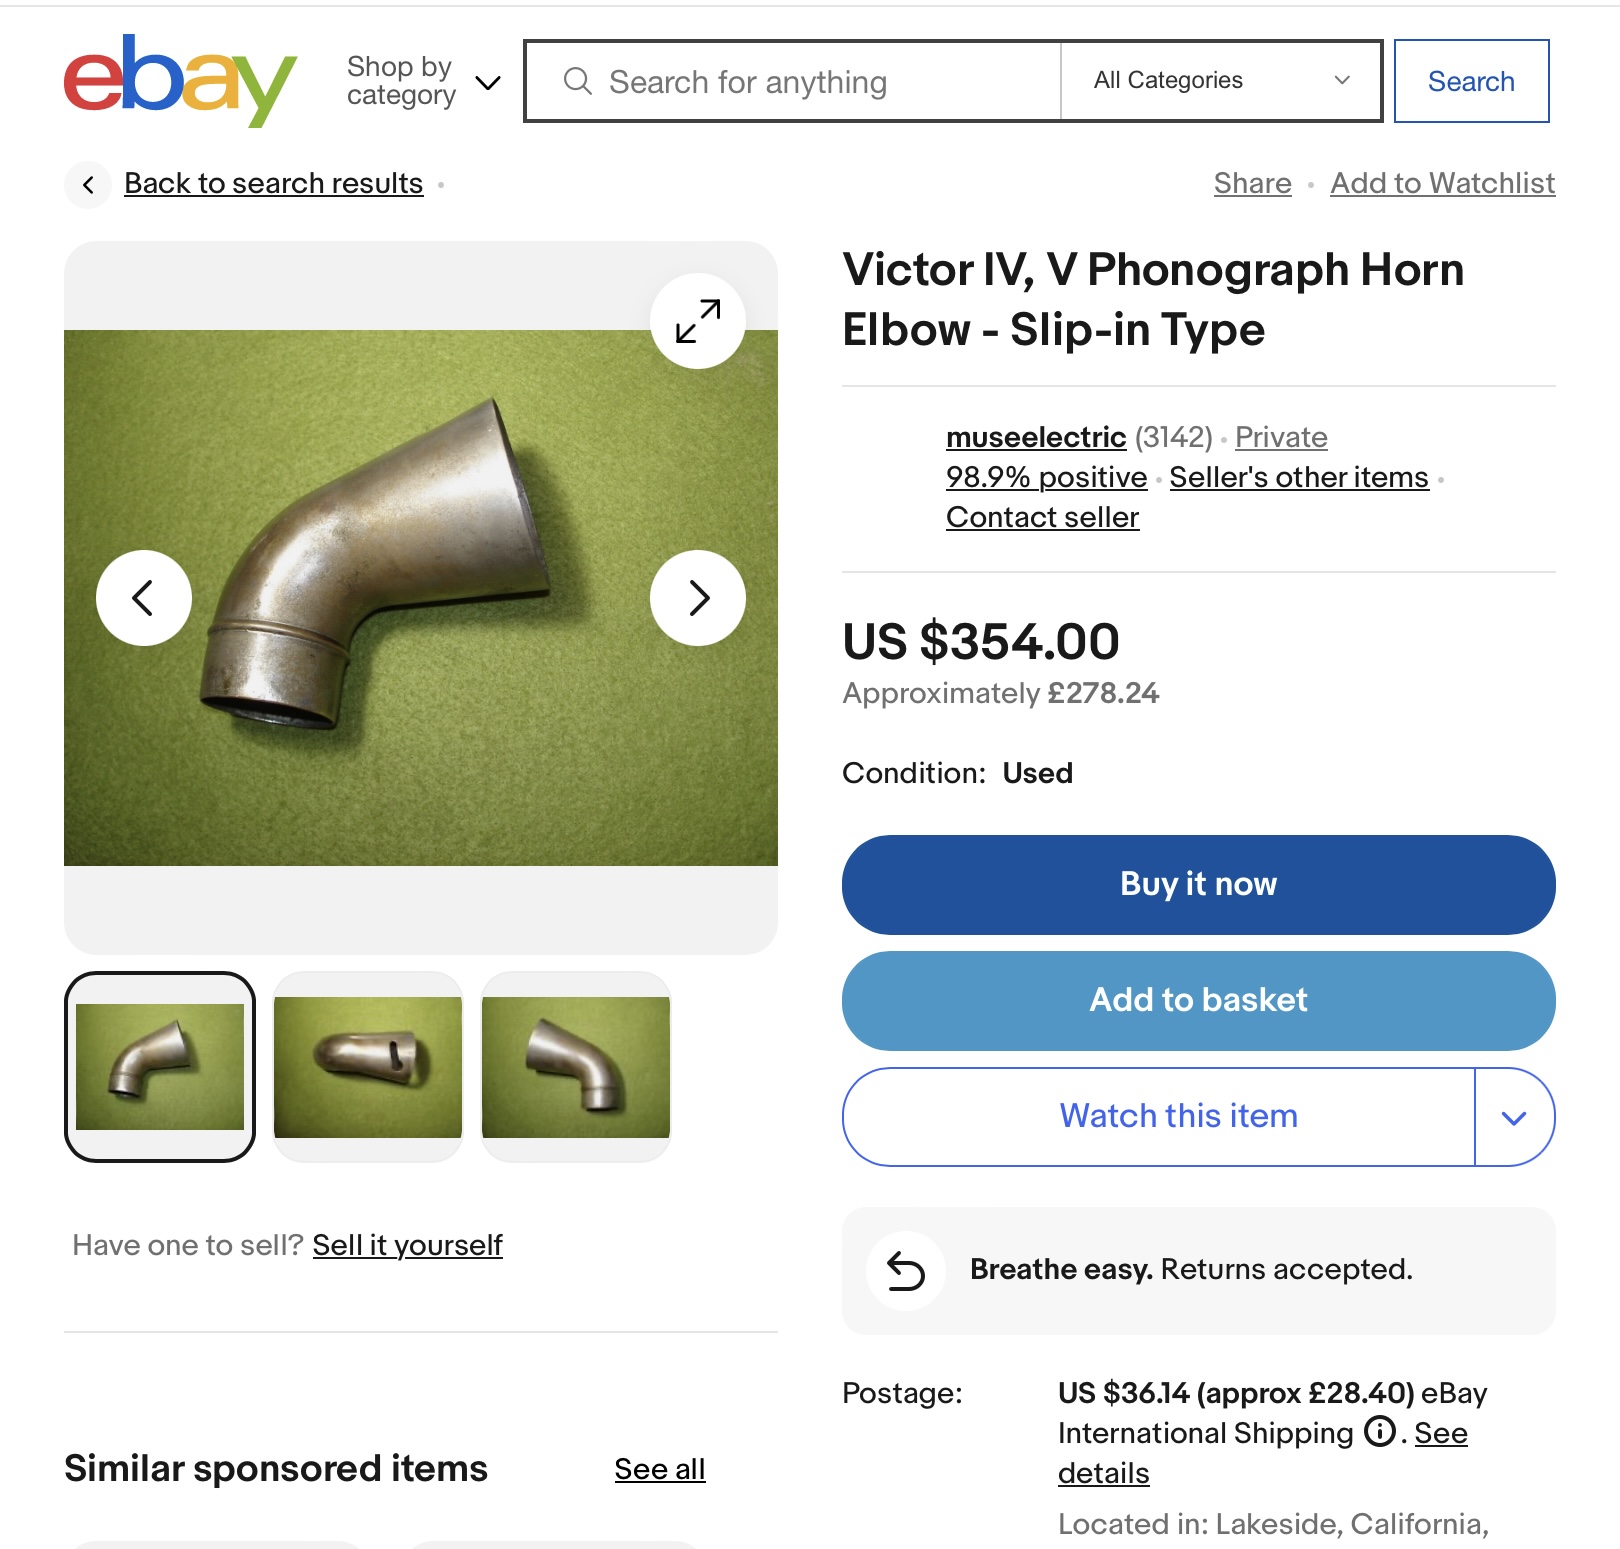Open the All Categories dropdown

pyautogui.click(x=1221, y=81)
